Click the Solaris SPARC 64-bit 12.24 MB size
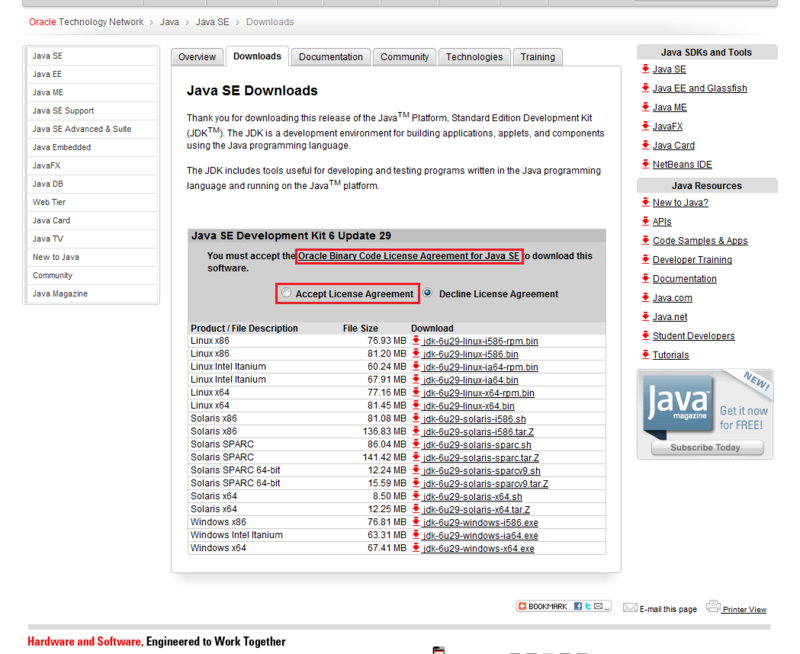The width and height of the screenshot is (800, 654). (x=387, y=470)
